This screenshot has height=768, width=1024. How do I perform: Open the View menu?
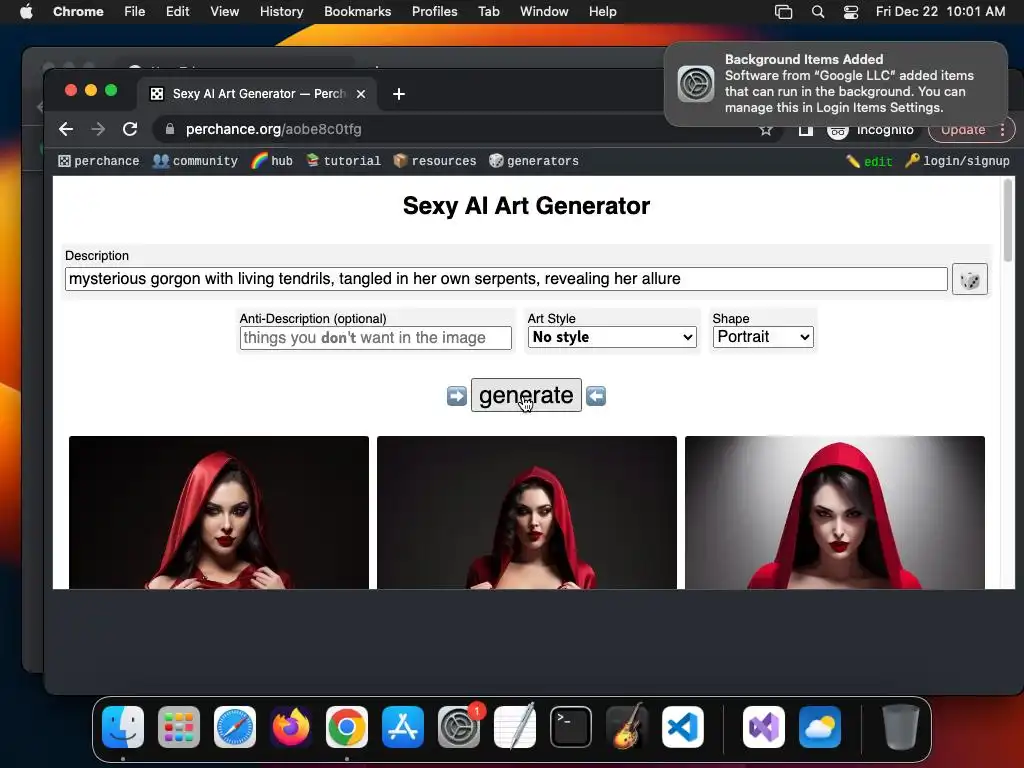pyautogui.click(x=225, y=12)
